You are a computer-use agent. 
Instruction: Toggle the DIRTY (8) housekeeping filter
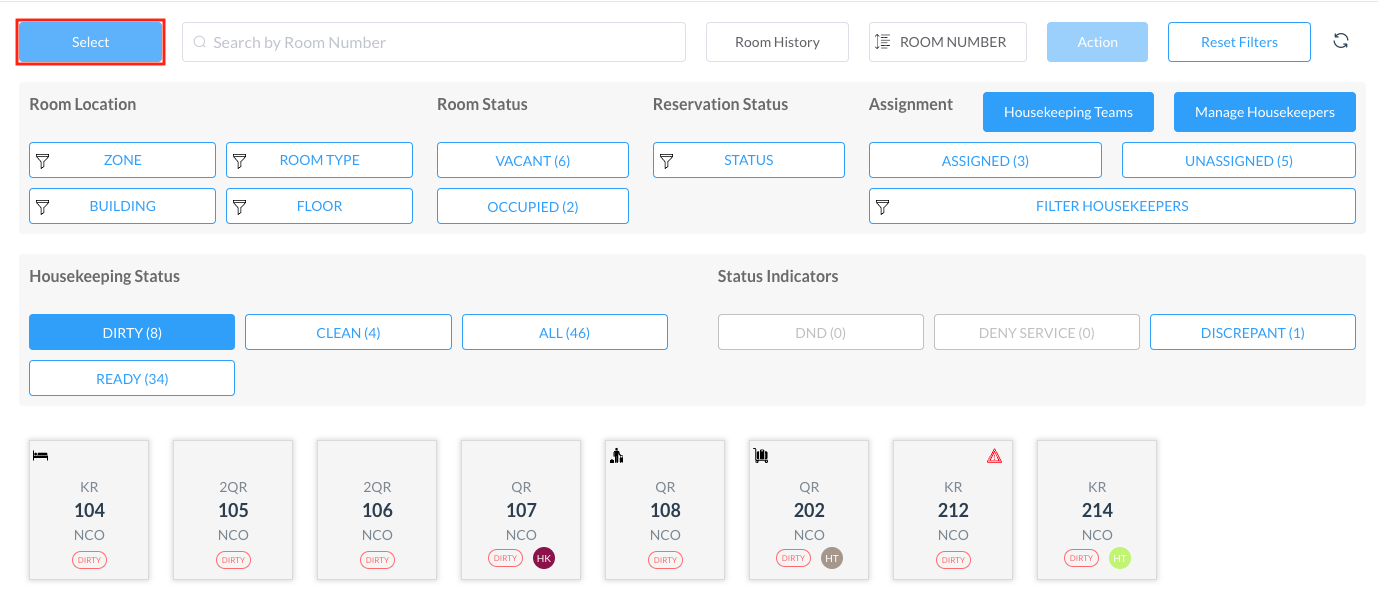132,333
